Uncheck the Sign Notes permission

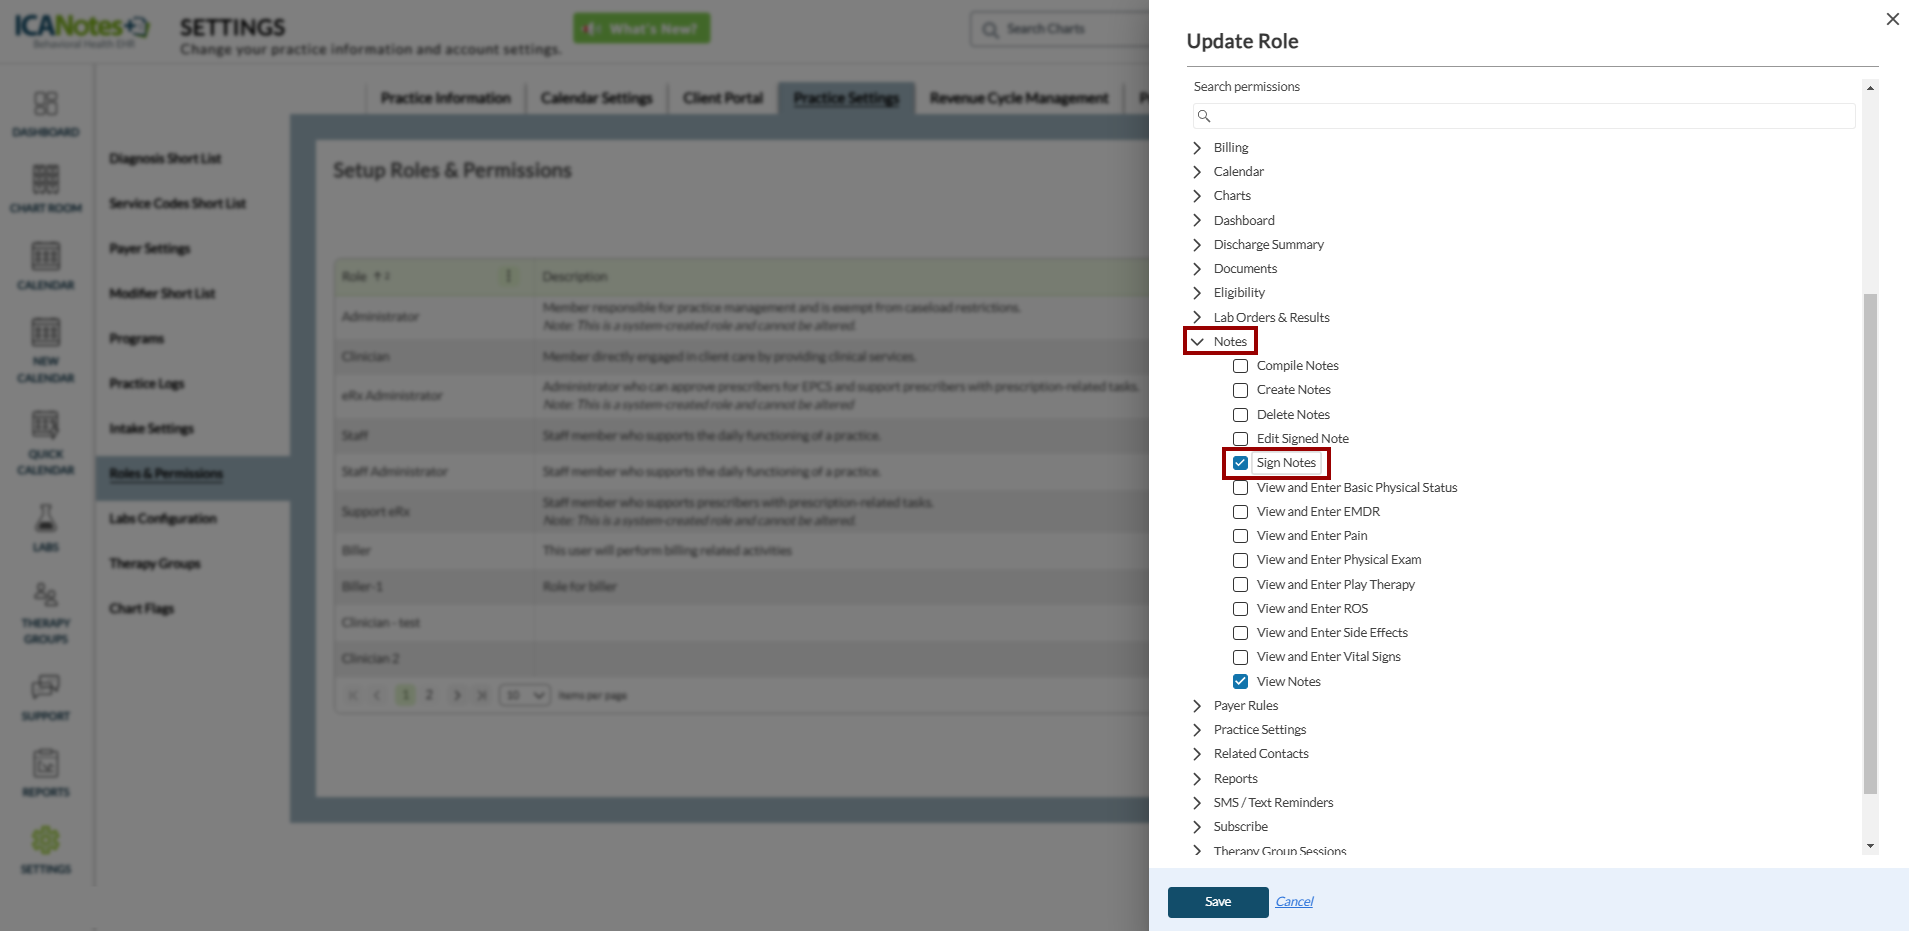[1240, 463]
